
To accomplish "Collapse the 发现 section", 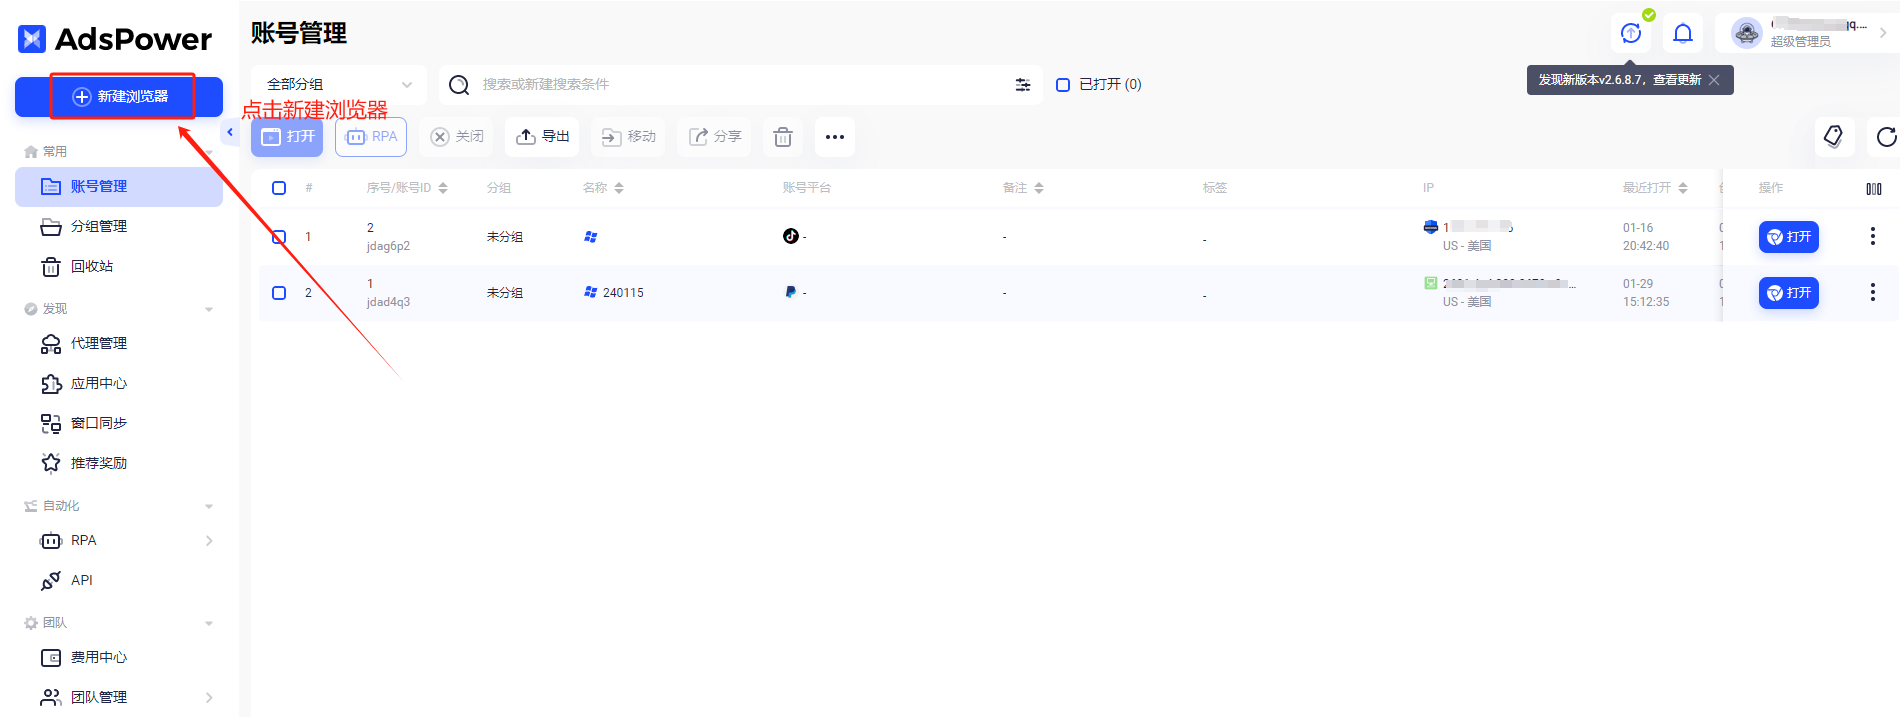I will point(209,309).
